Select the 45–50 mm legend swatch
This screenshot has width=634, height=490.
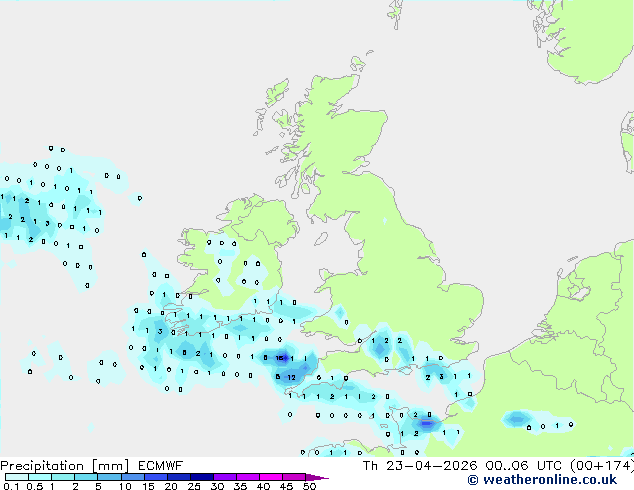(x=294, y=477)
